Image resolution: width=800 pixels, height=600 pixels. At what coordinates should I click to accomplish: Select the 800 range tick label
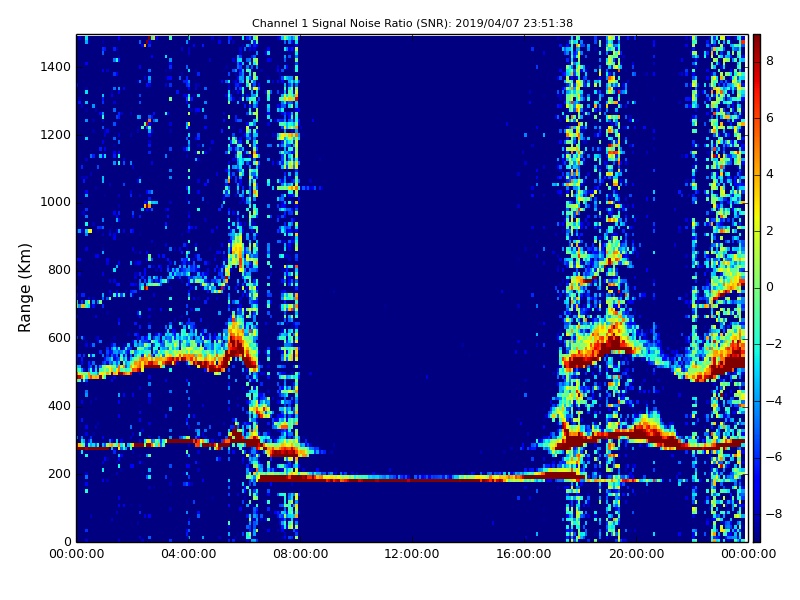click(59, 270)
